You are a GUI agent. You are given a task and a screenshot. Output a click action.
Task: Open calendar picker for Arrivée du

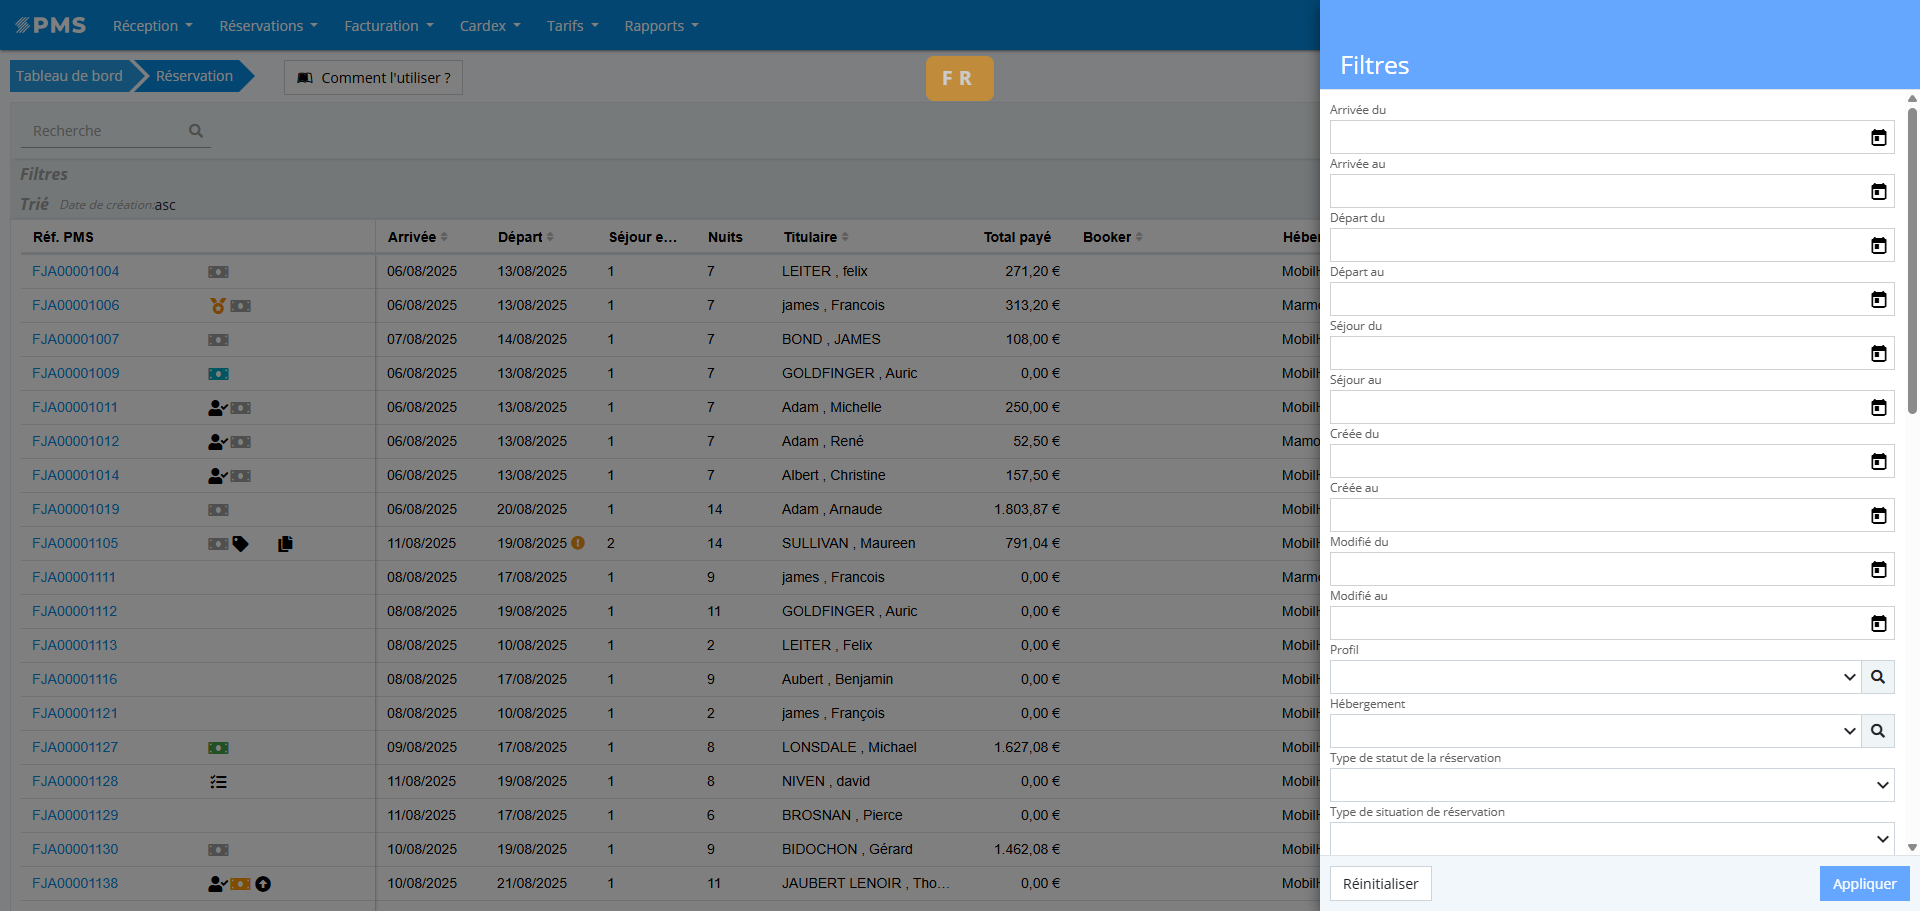pyautogui.click(x=1878, y=138)
